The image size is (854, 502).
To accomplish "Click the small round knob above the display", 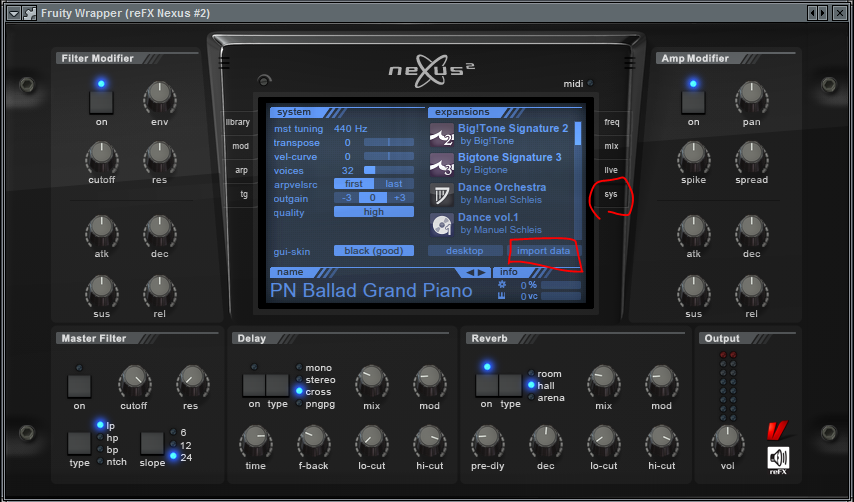I will (264, 81).
